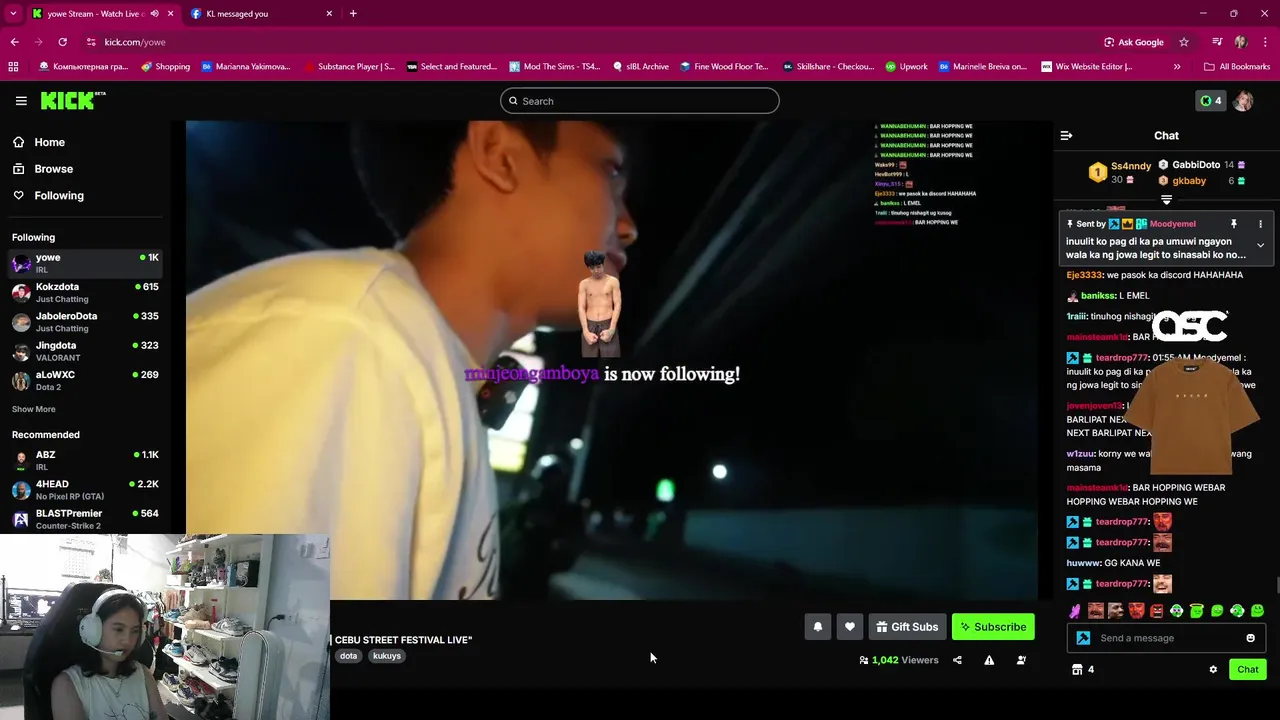Open recommended ABZ channel
The height and width of the screenshot is (720, 1280).
click(85, 460)
